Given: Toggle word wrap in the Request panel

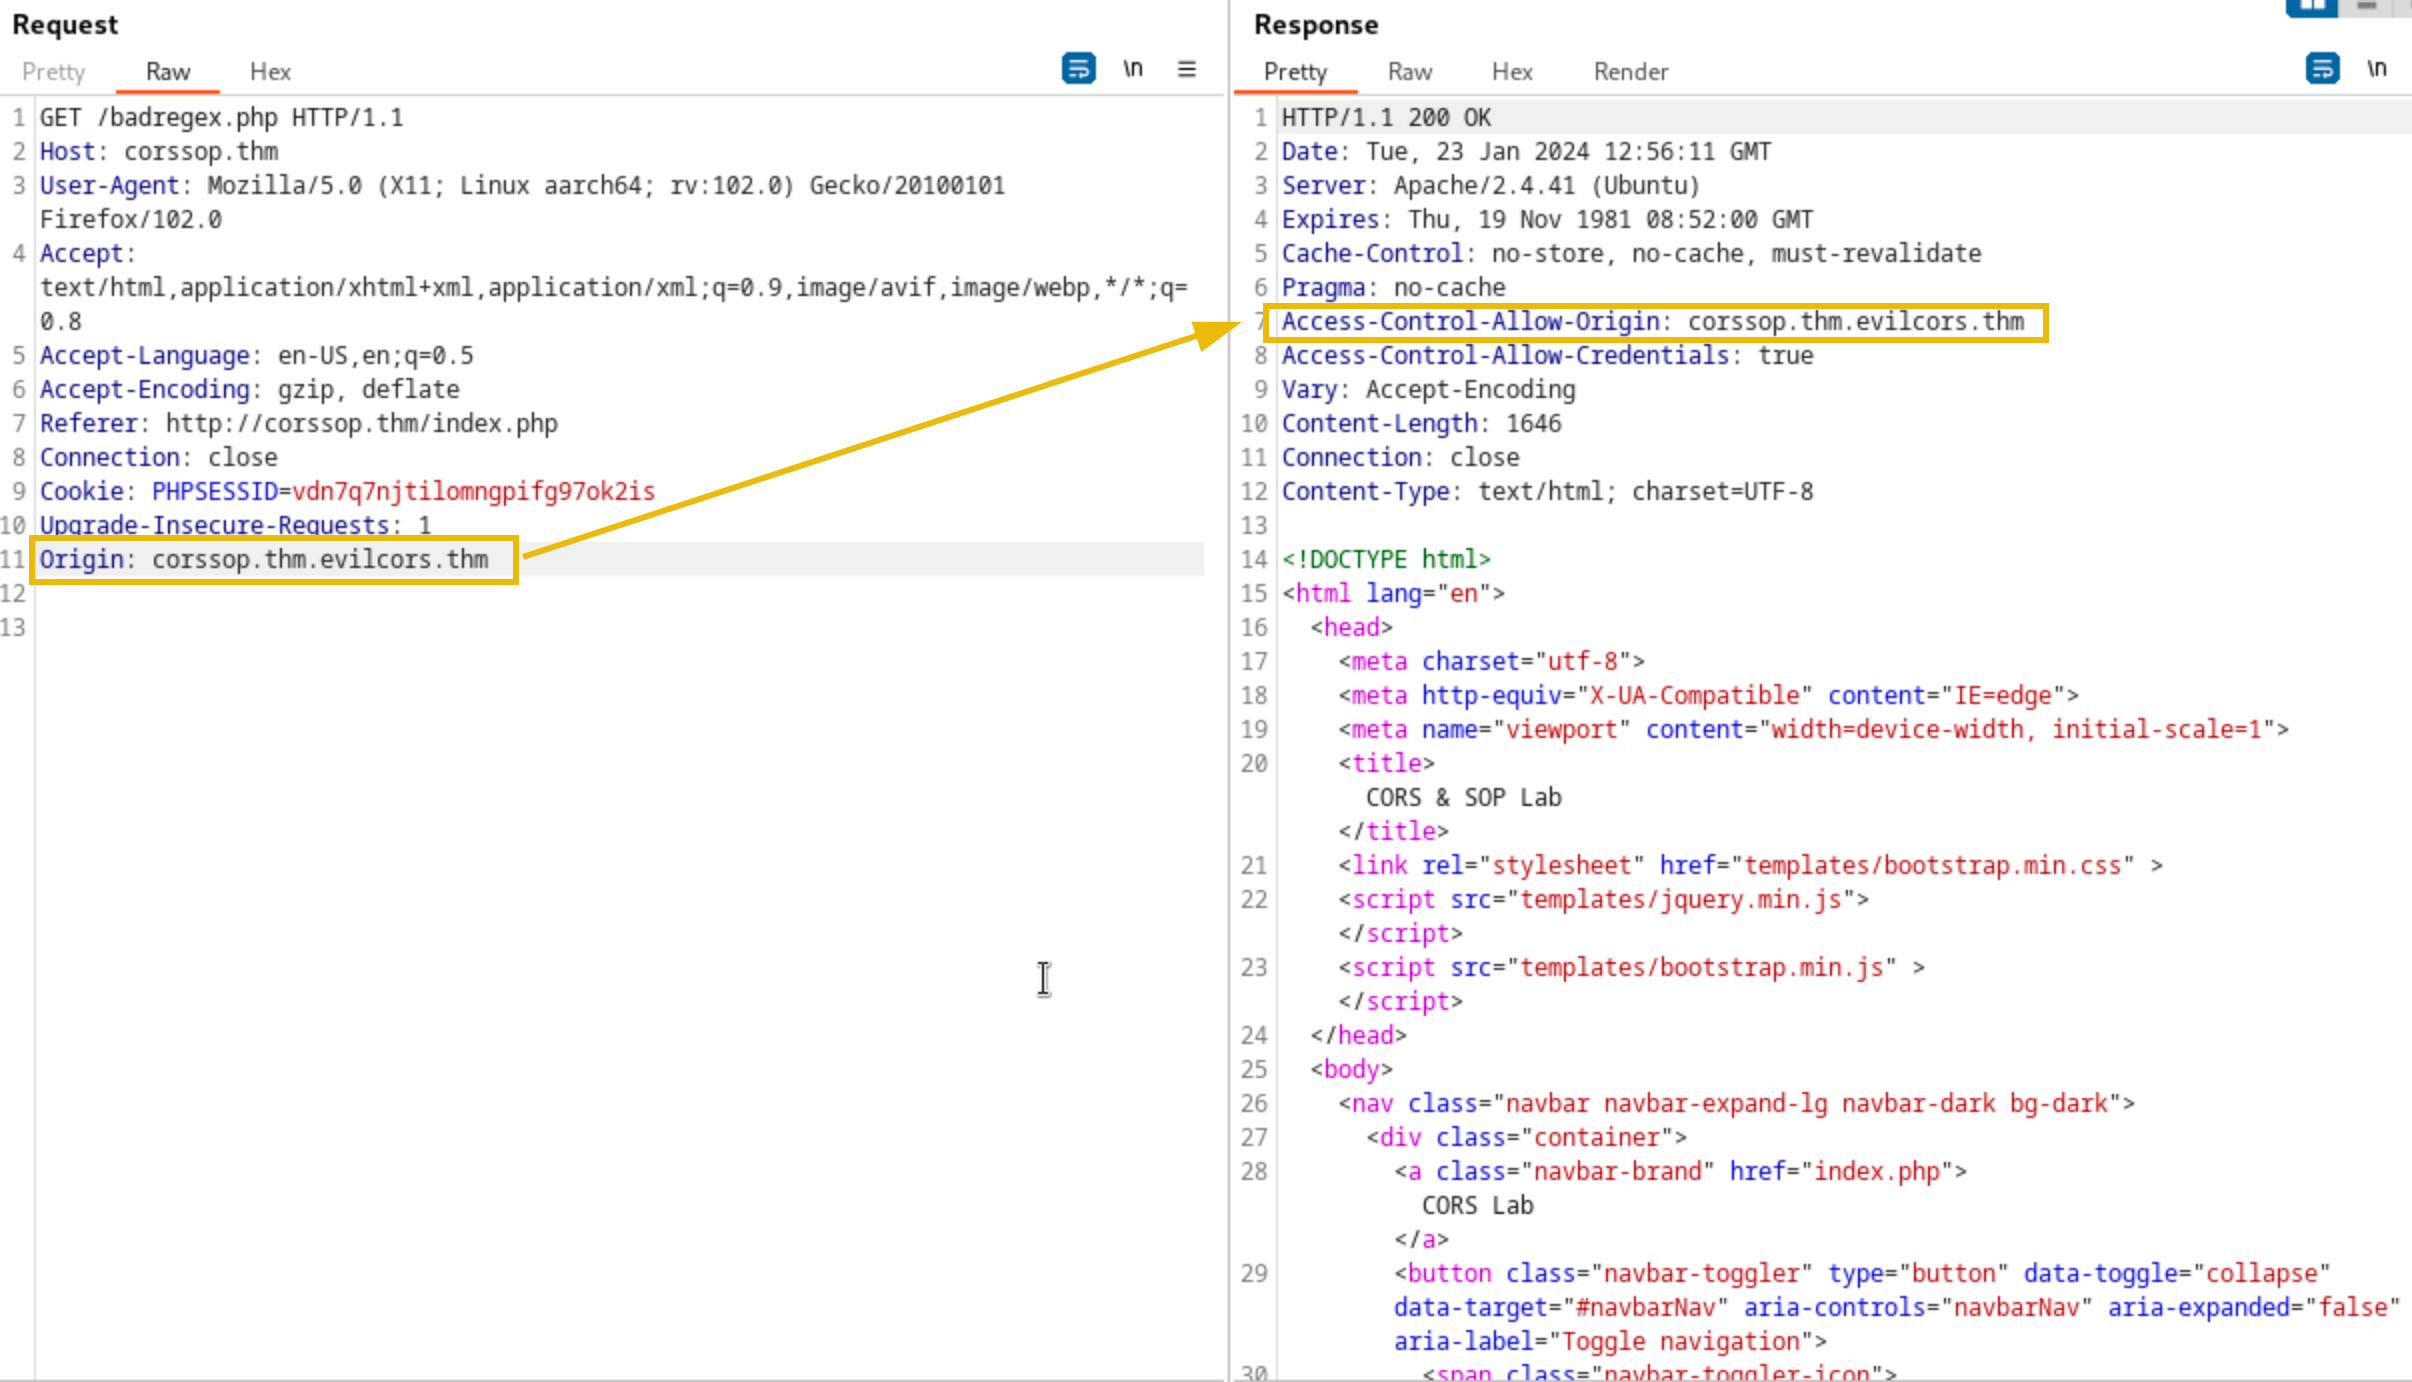Looking at the screenshot, I should point(1078,69).
